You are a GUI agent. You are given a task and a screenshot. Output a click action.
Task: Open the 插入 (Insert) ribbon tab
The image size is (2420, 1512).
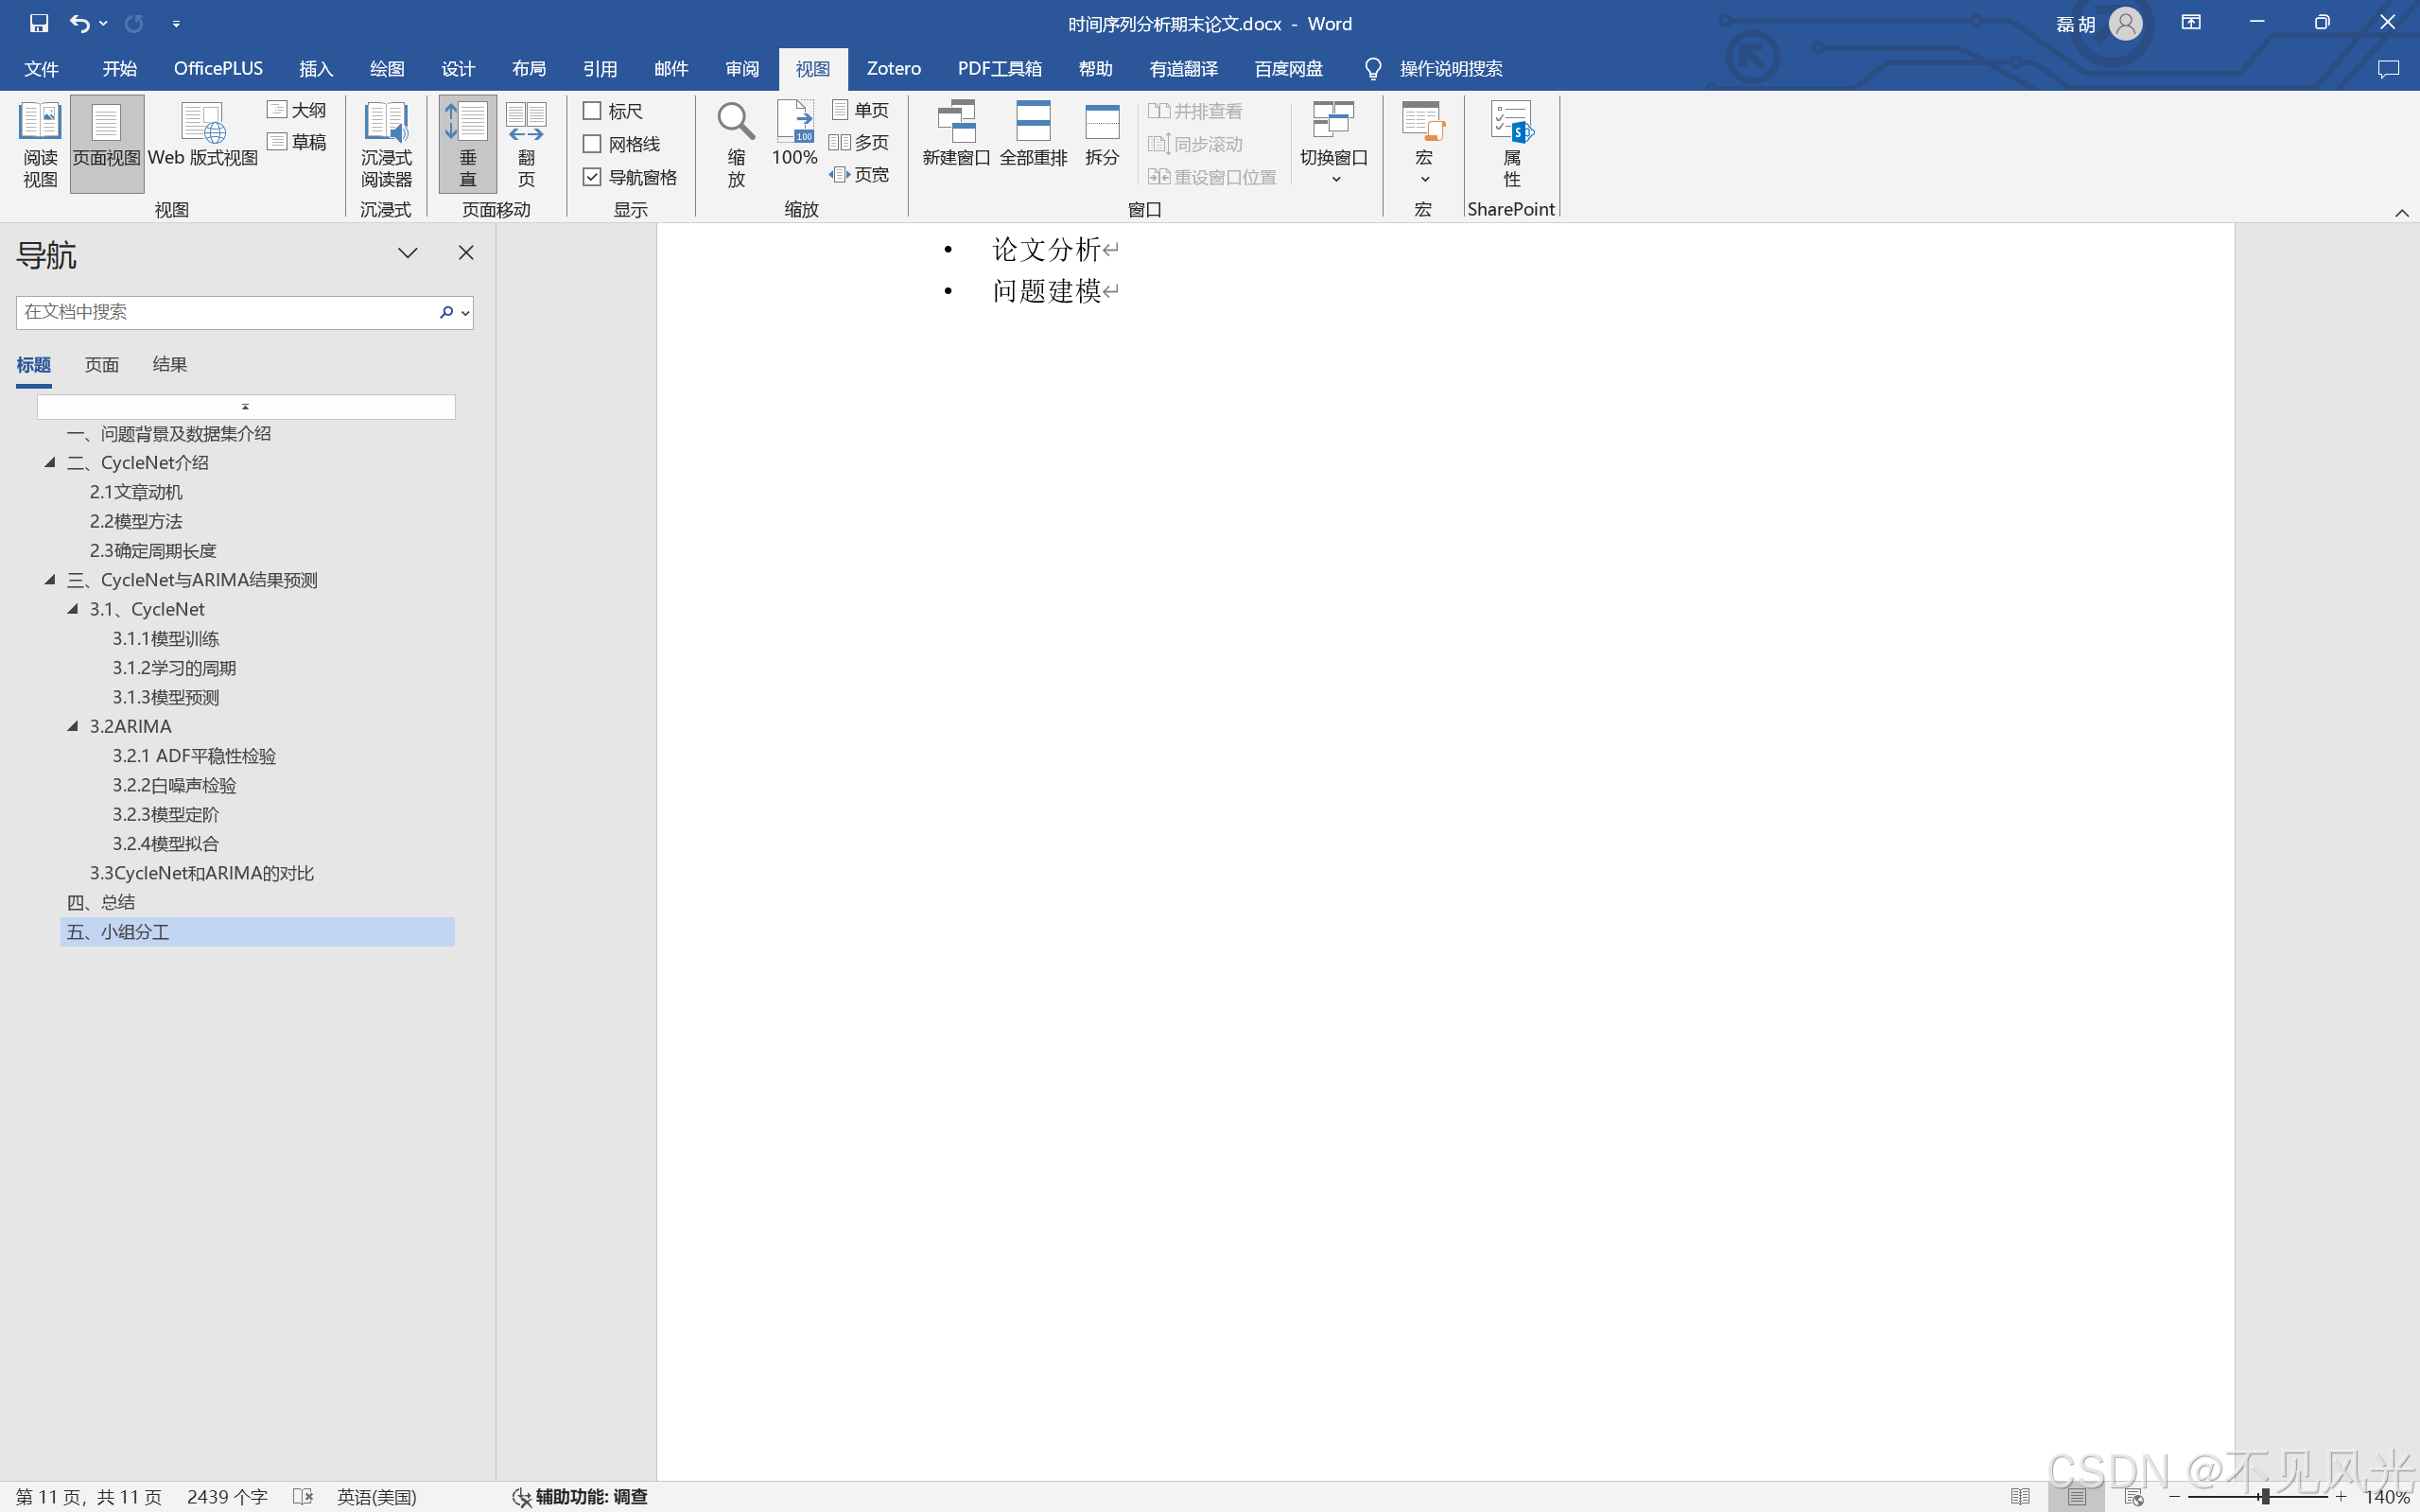pyautogui.click(x=315, y=69)
